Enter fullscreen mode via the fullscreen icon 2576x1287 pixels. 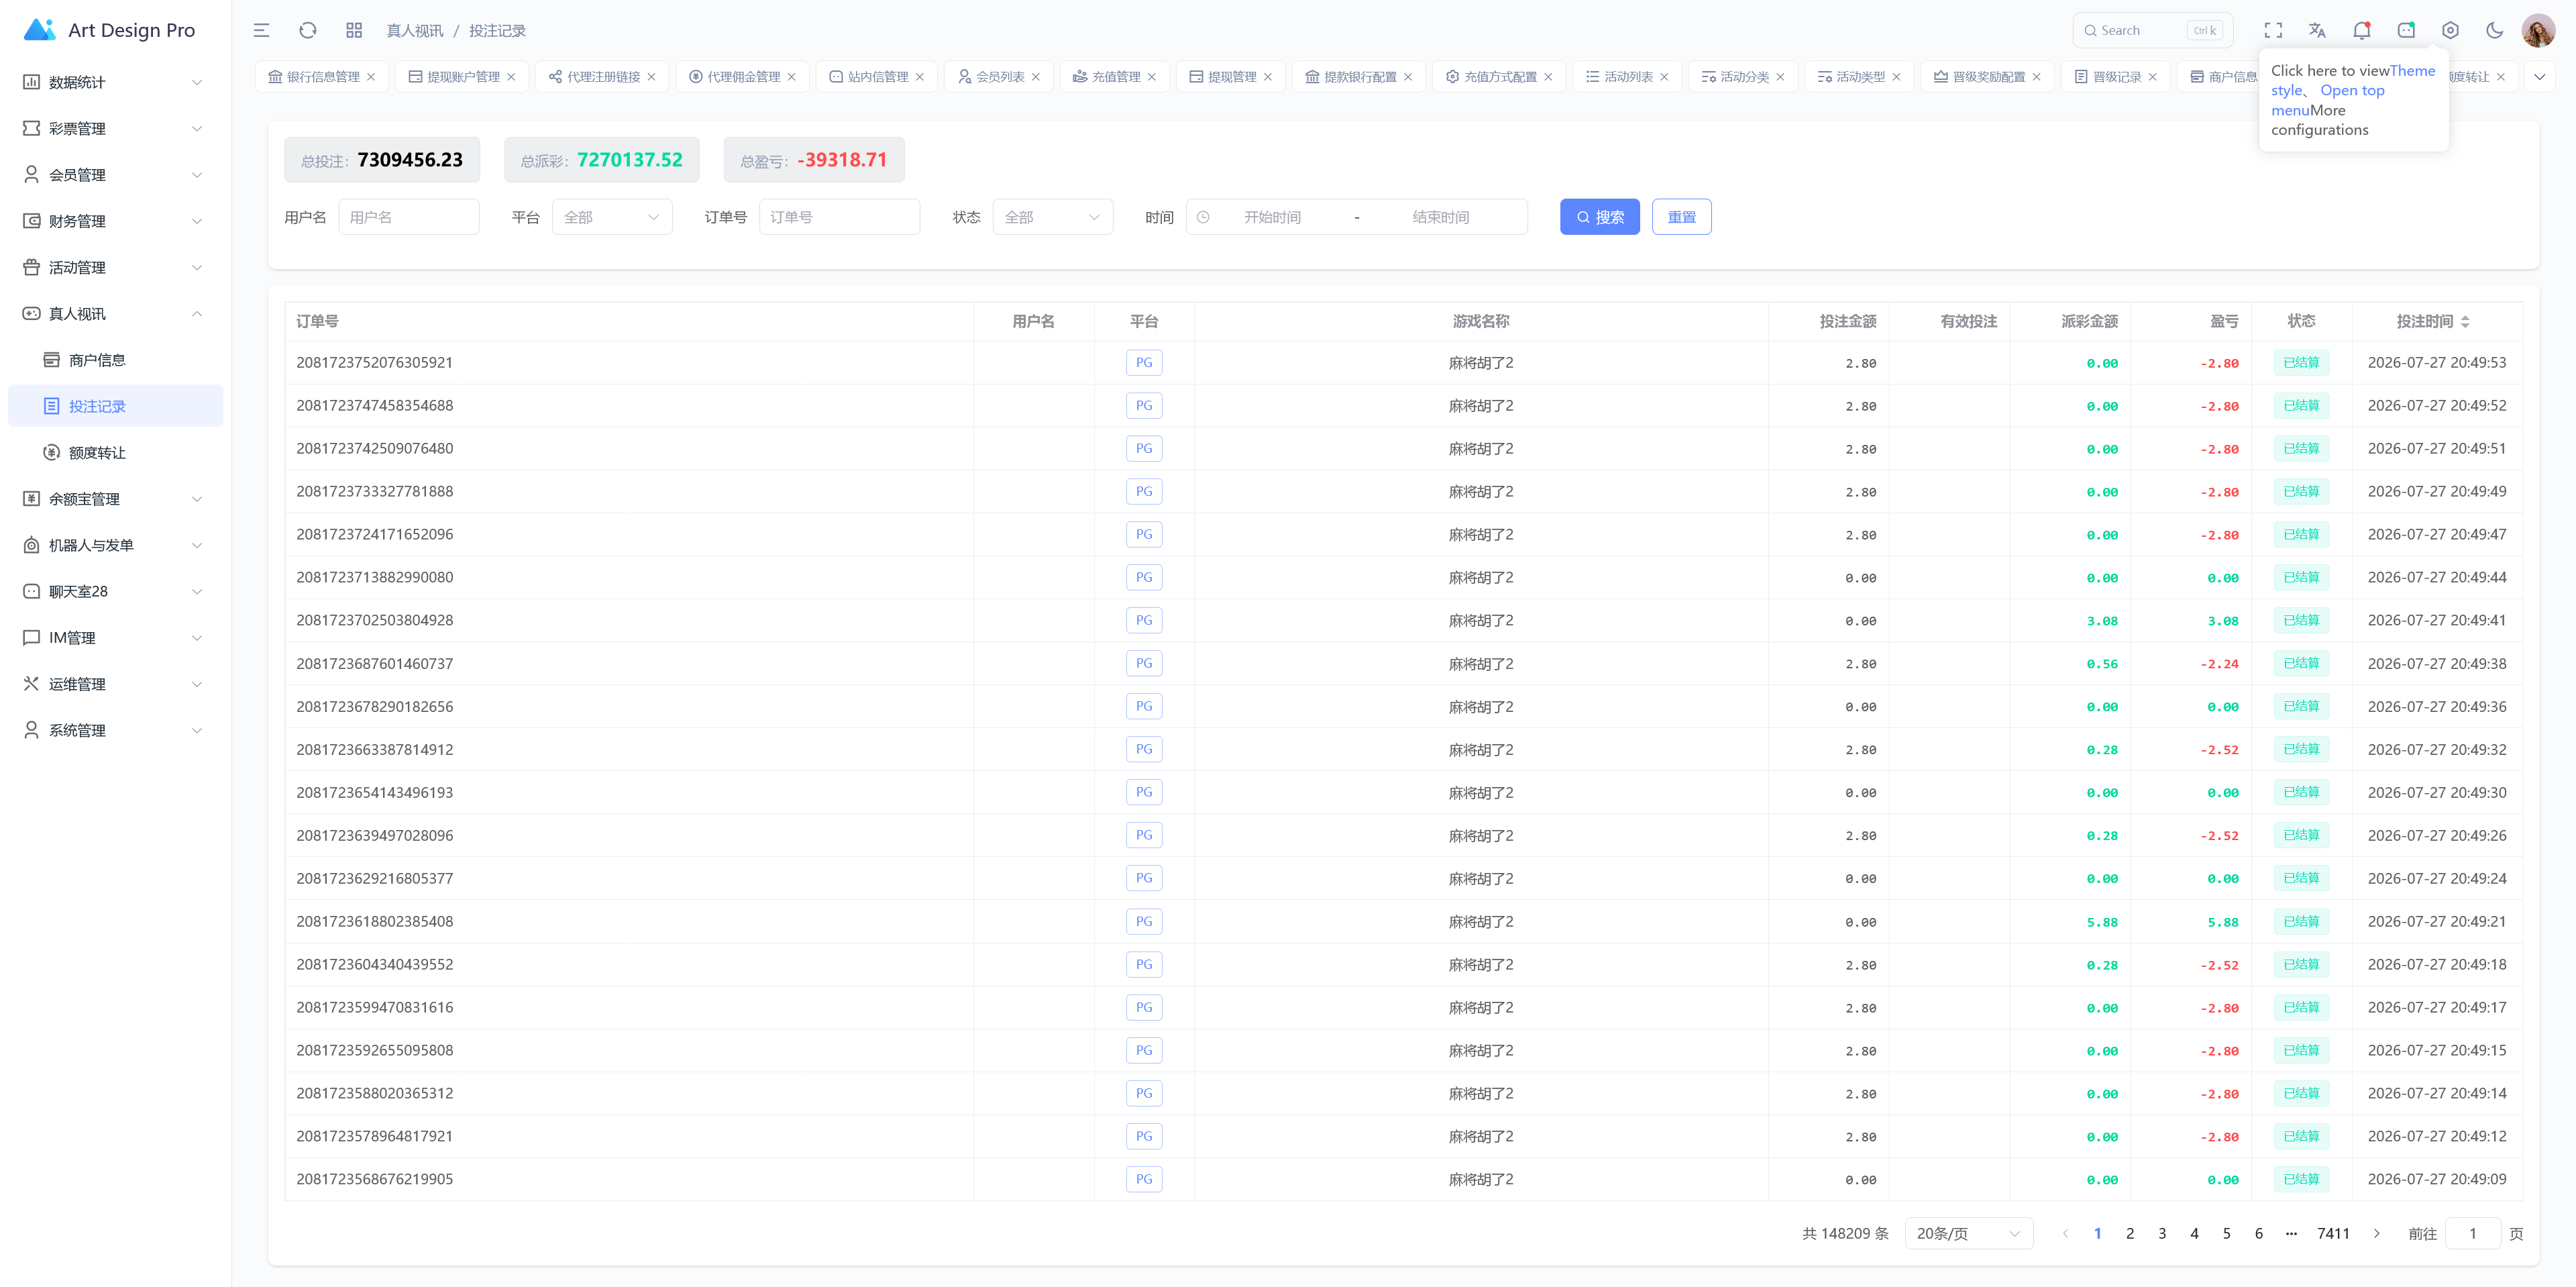click(2273, 30)
